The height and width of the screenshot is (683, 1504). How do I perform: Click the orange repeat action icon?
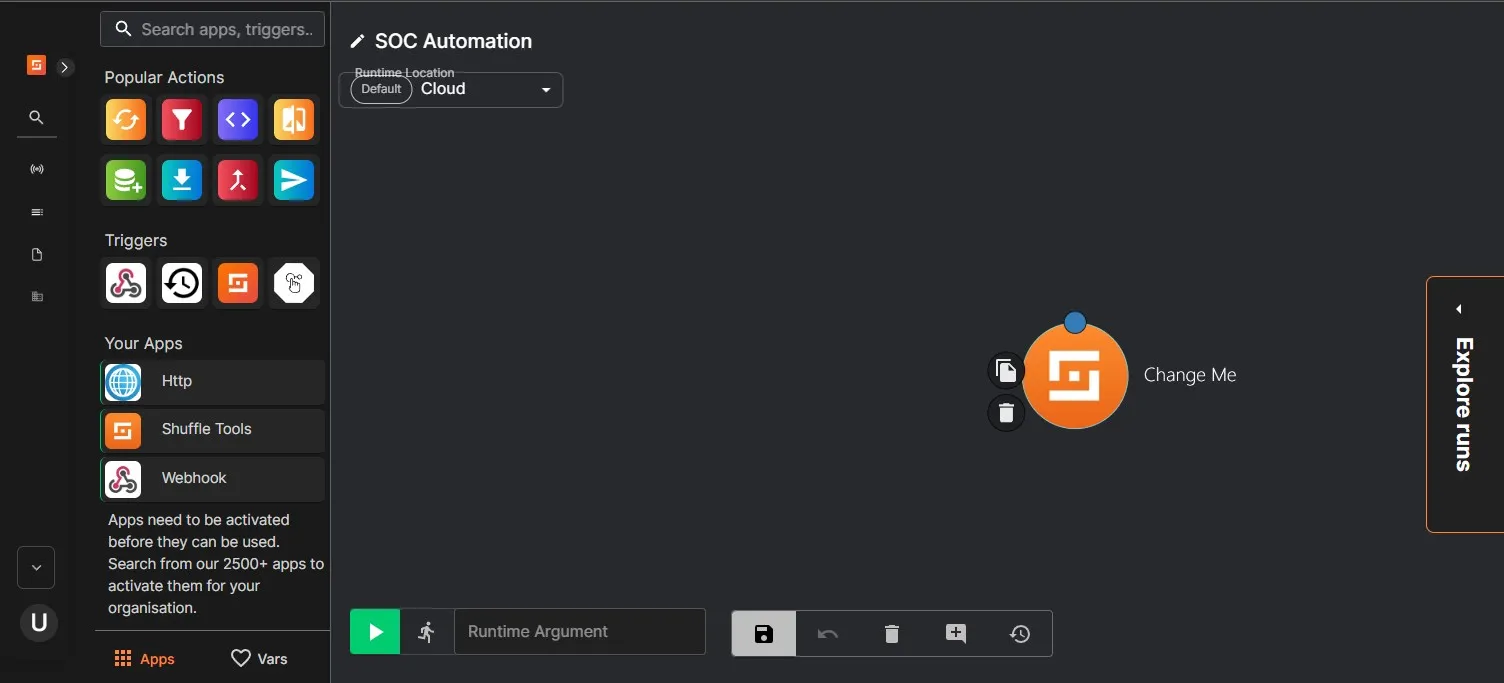pyautogui.click(x=126, y=120)
